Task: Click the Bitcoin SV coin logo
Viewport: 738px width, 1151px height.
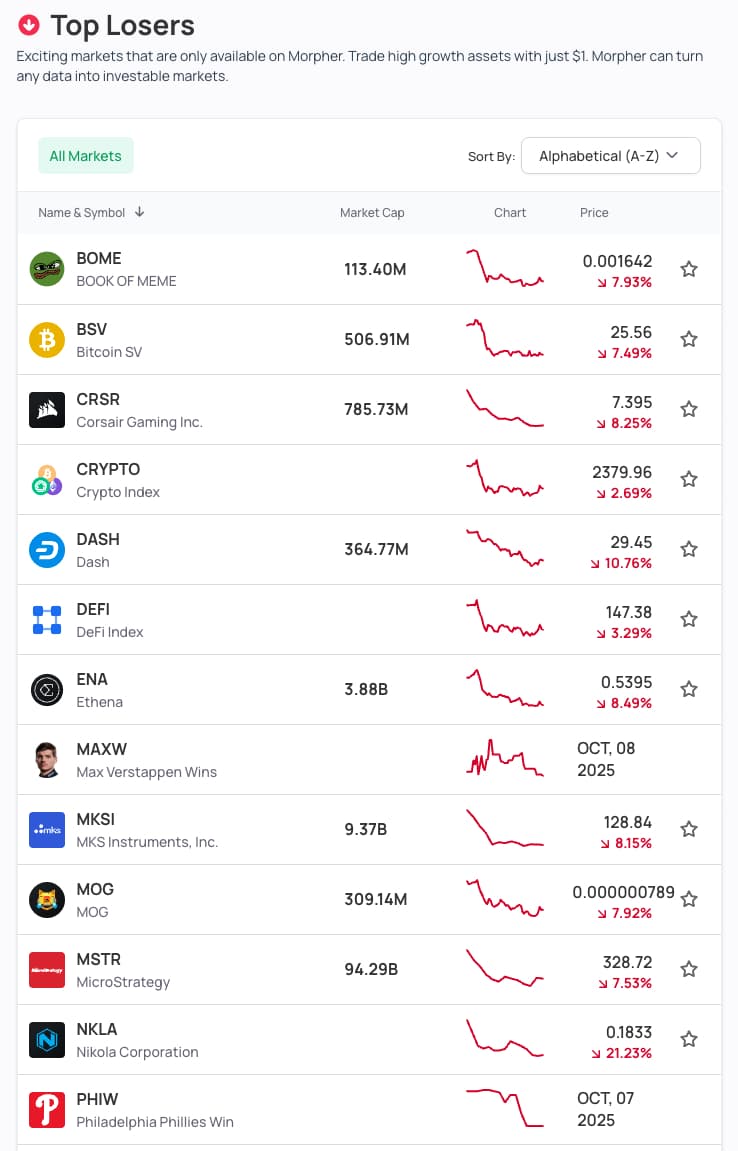Action: (47, 339)
